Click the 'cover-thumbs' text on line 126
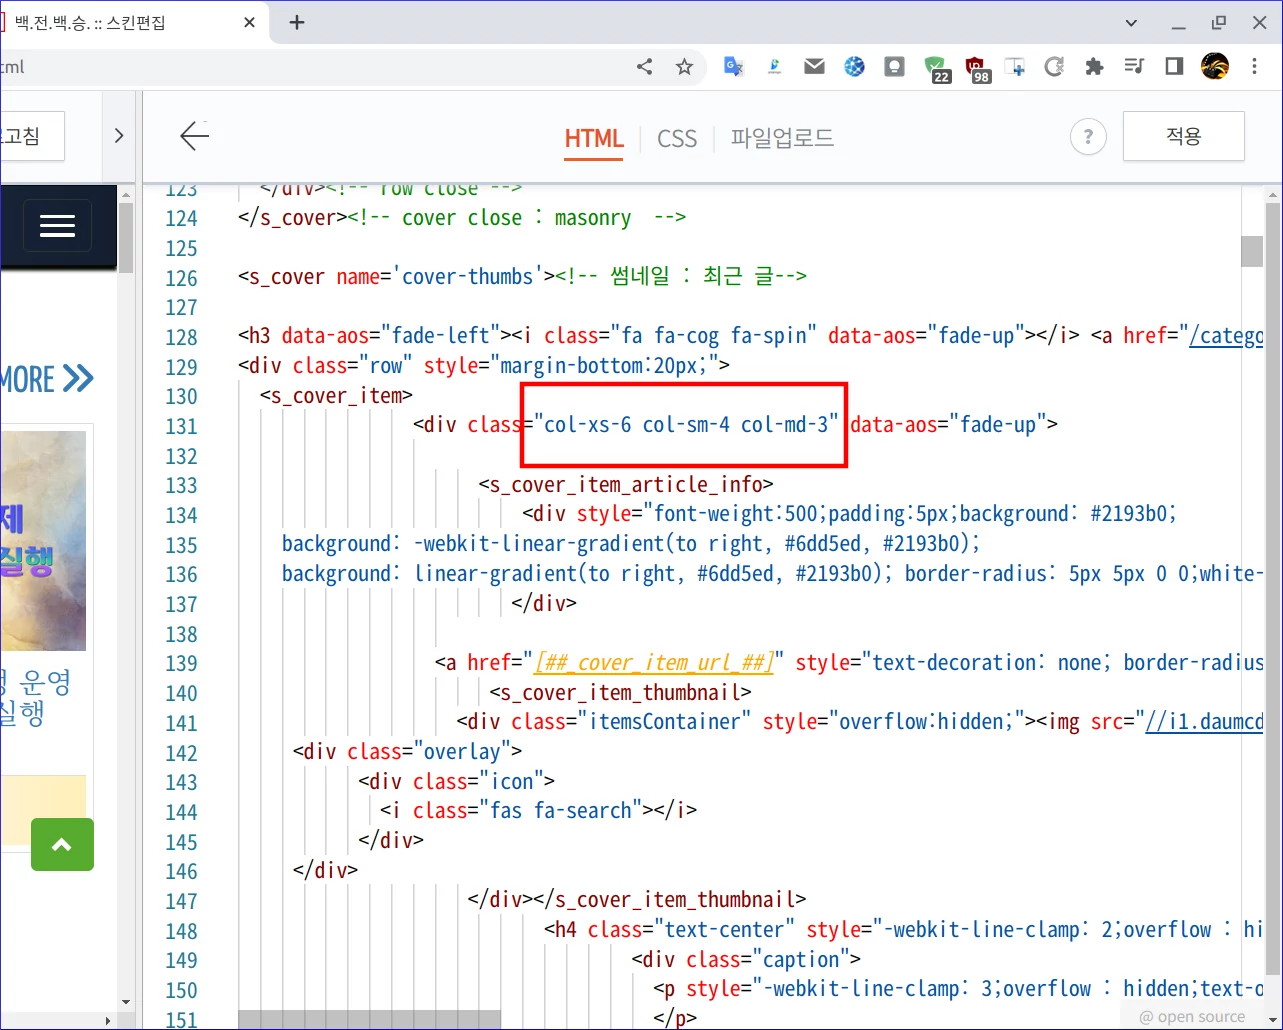The height and width of the screenshot is (1030, 1283). tap(467, 276)
